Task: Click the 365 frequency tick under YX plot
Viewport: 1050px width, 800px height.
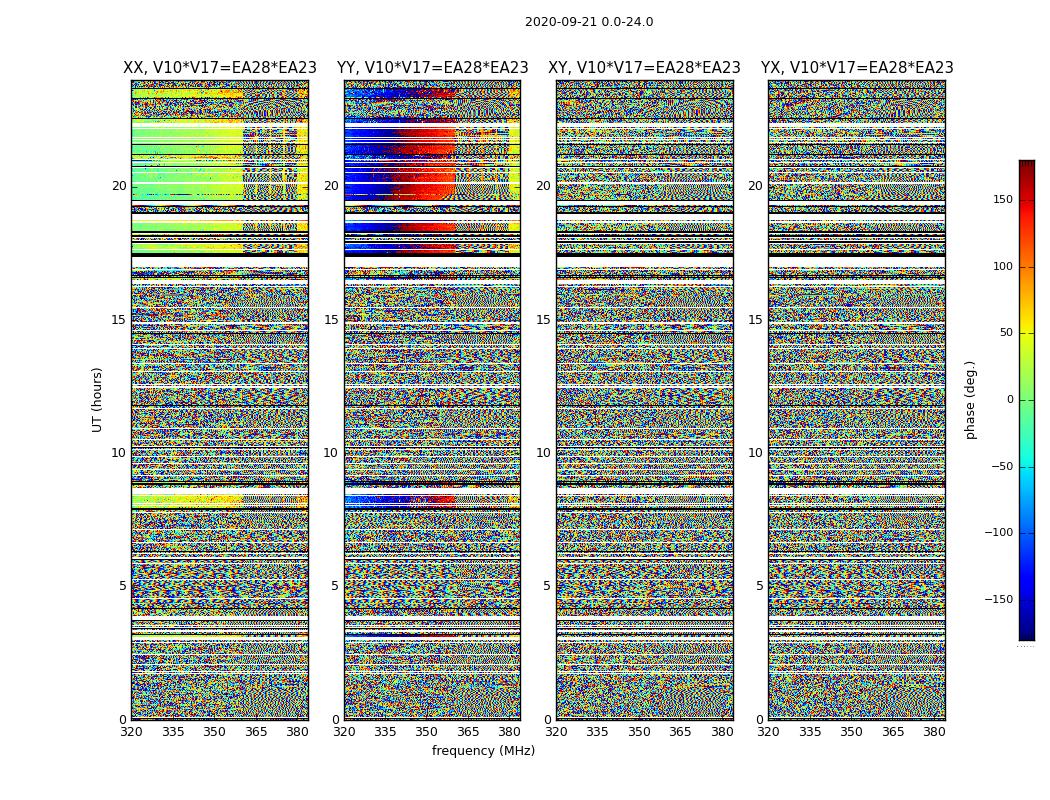Action: (893, 732)
